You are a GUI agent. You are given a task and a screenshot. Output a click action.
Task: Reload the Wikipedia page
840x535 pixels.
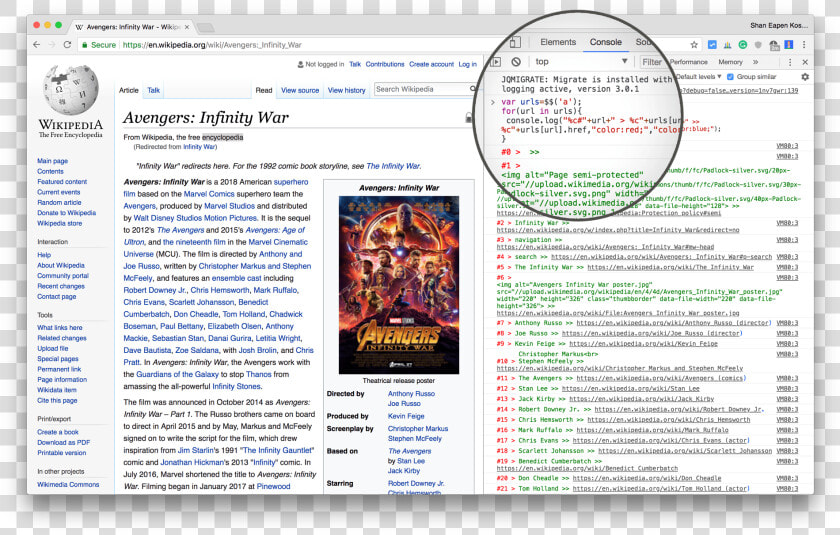(x=67, y=45)
